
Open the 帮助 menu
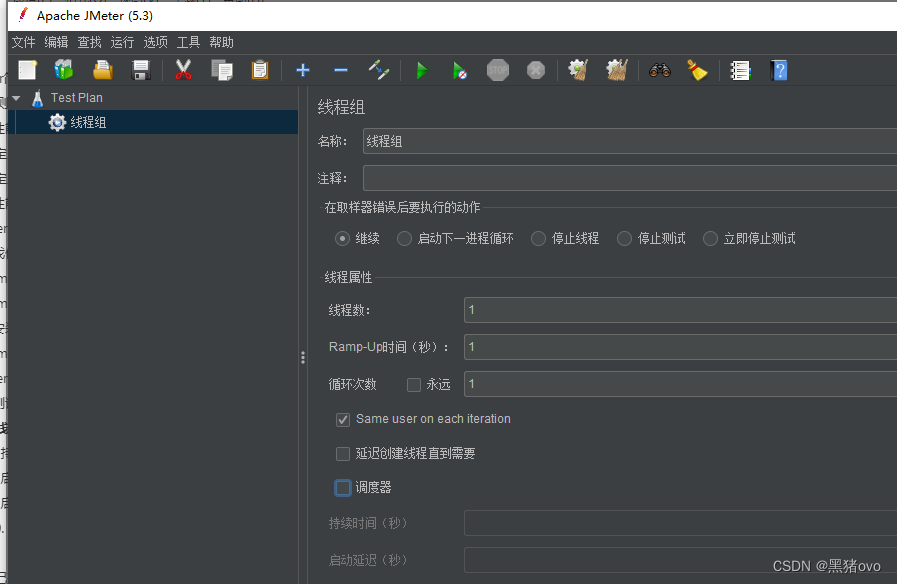(221, 42)
